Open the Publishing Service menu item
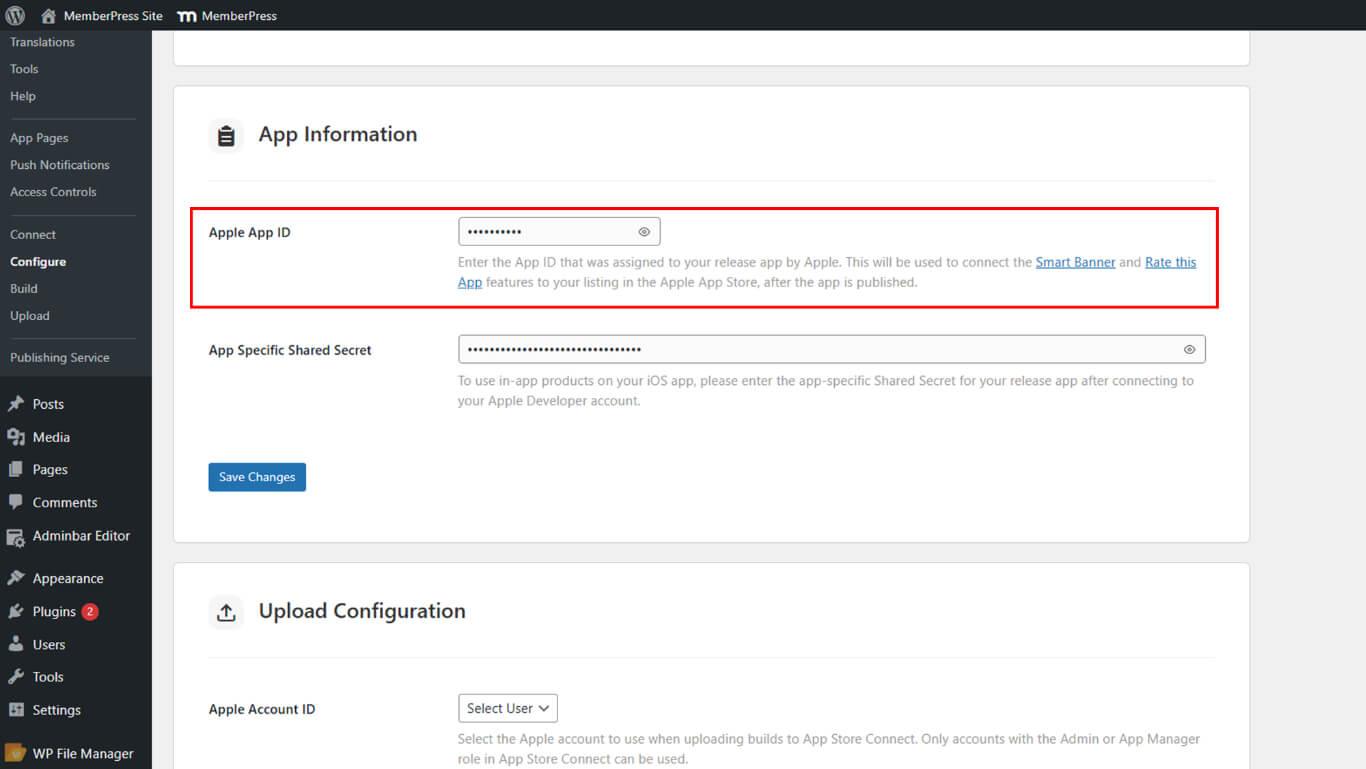The width and height of the screenshot is (1366, 769). point(60,358)
